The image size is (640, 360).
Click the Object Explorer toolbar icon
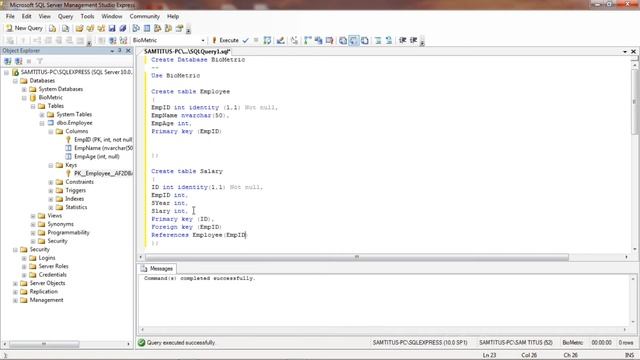tap(158, 28)
